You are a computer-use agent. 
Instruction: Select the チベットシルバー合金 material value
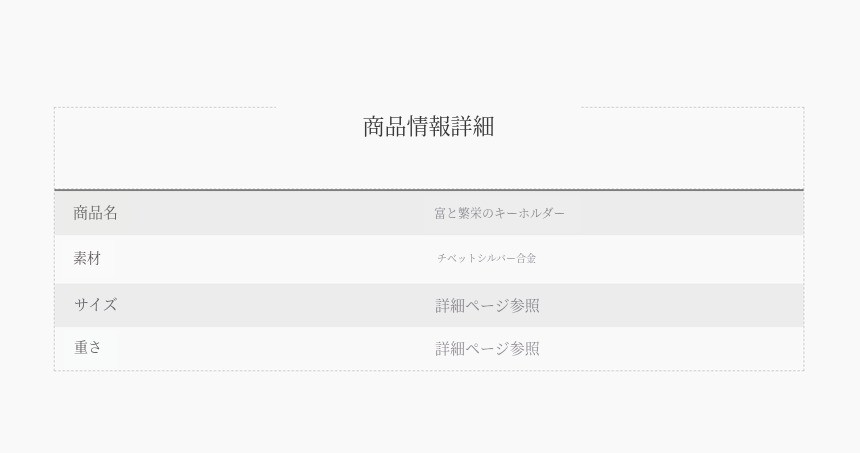coord(486,258)
